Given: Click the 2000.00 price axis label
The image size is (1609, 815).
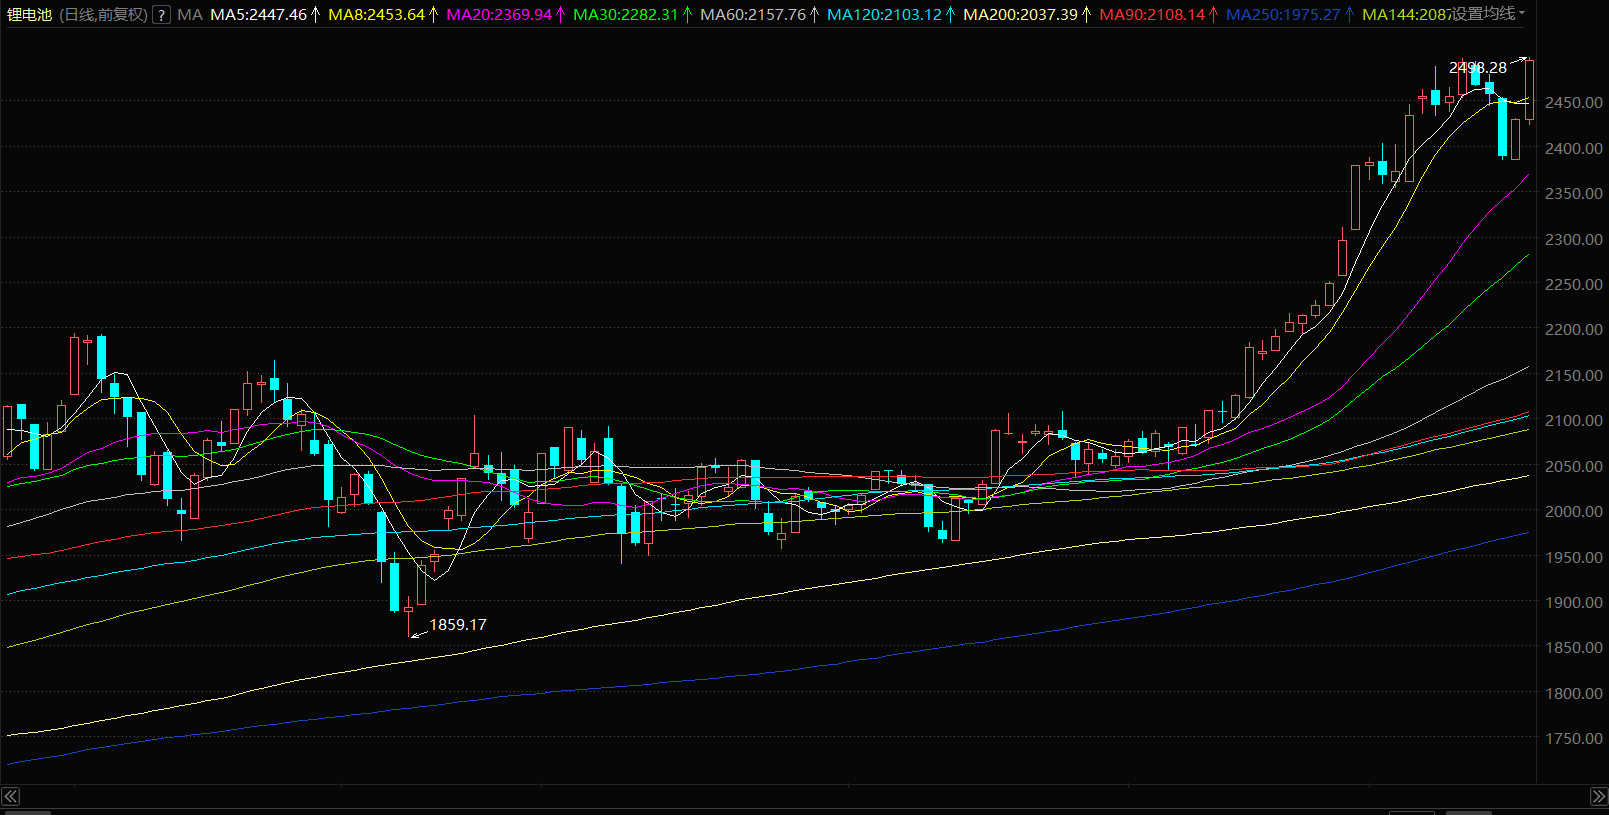Looking at the screenshot, I should click(x=1574, y=512).
